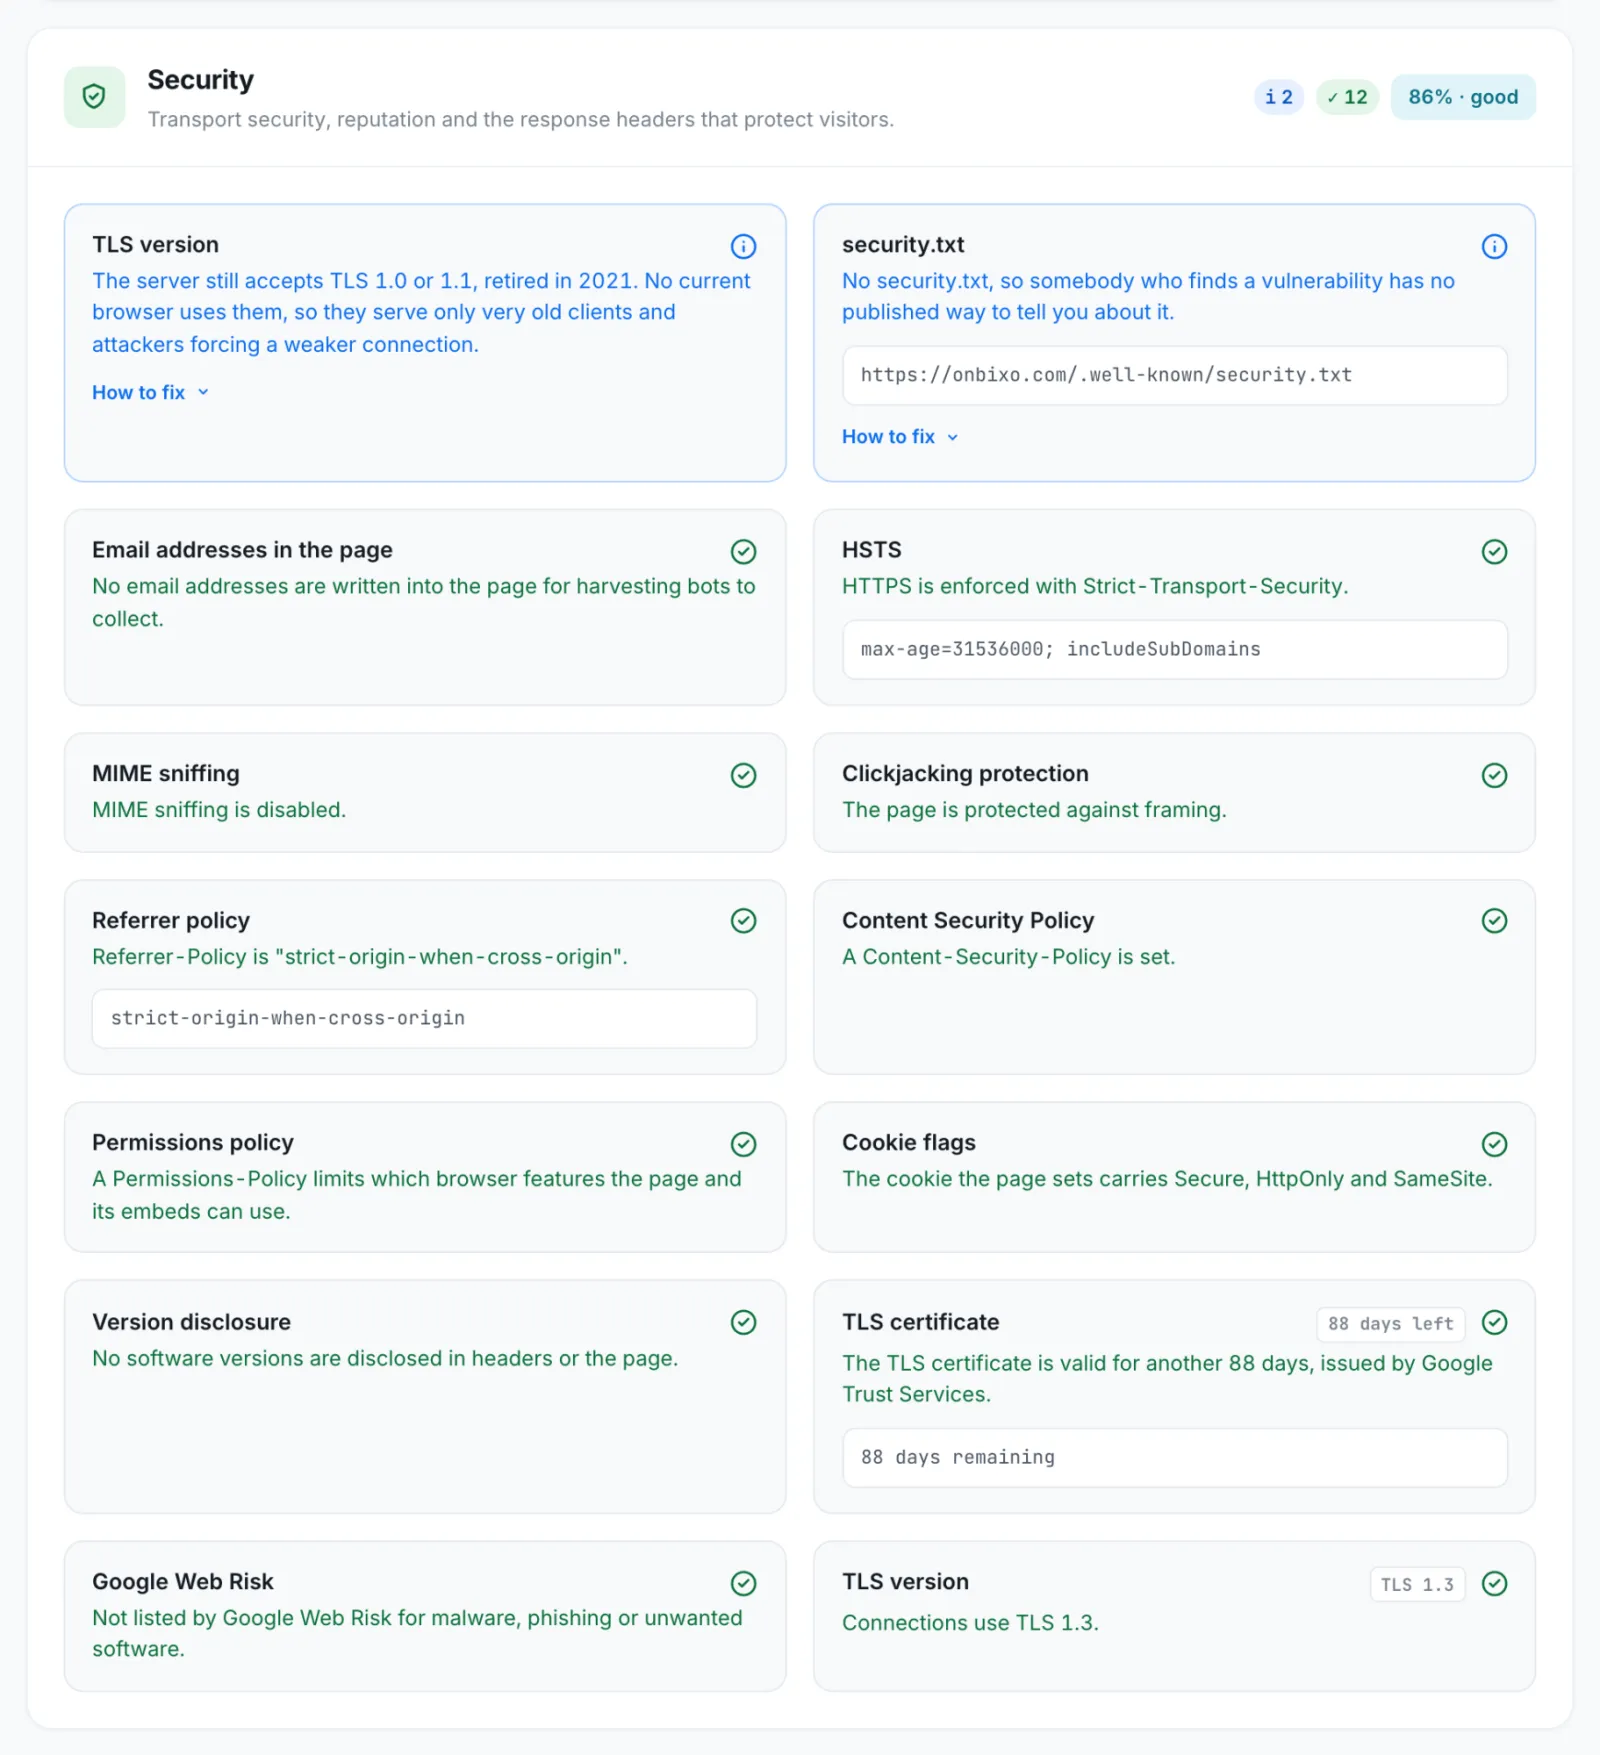Click the check icon on TLS certificate card
Screen dimensions: 1600x1755
coord(1494,1322)
